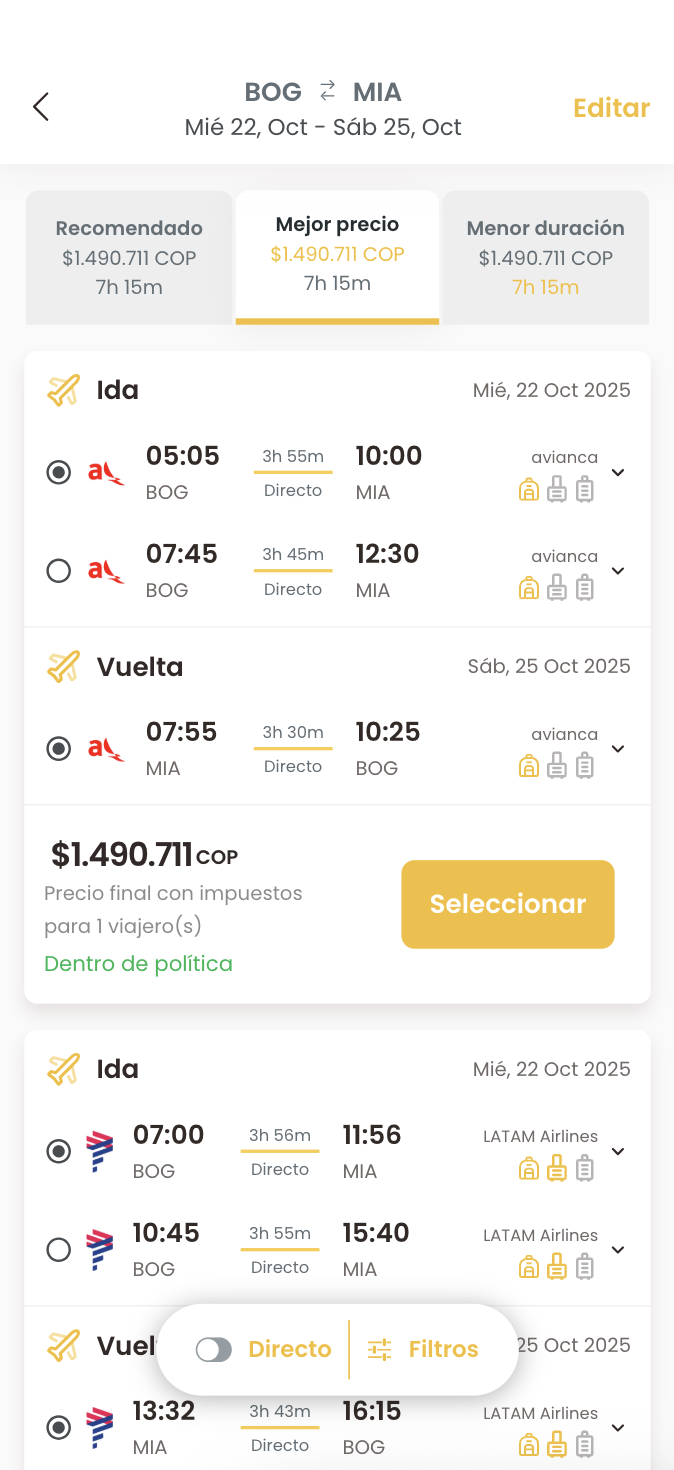Expand details of 07:55 MIA return flight

pos(618,749)
